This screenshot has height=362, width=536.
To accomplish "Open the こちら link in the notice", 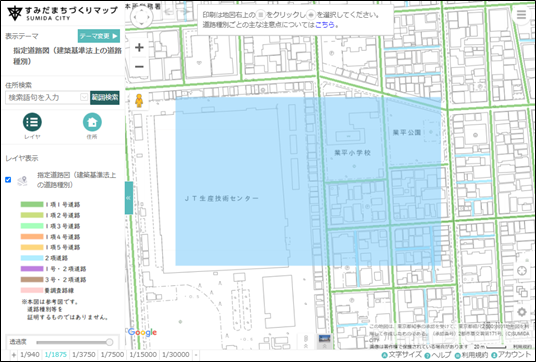I will pyautogui.click(x=325, y=25).
